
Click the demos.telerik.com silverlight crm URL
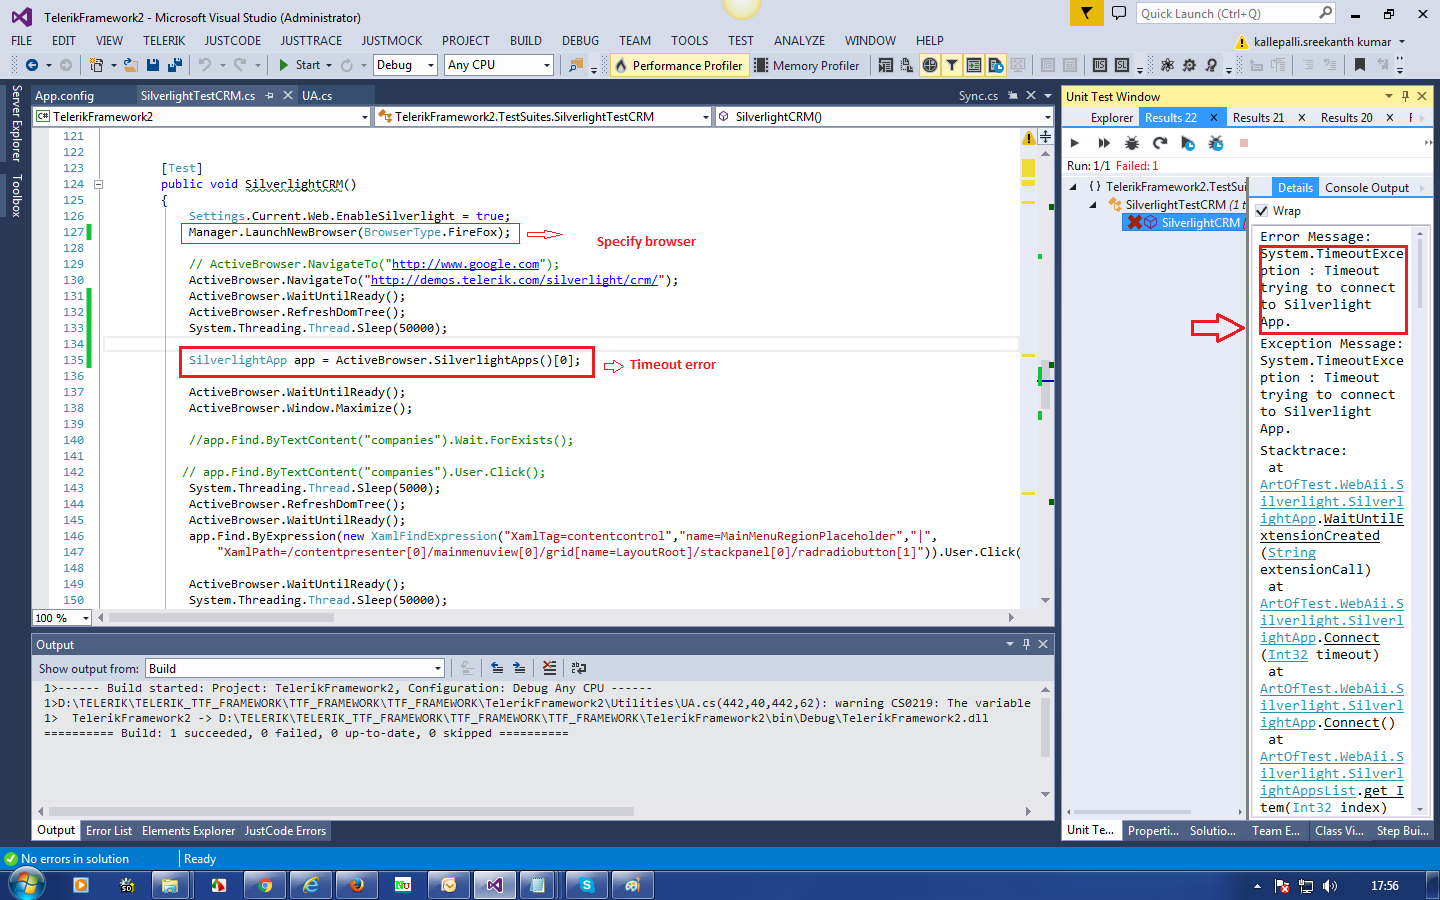pos(514,280)
